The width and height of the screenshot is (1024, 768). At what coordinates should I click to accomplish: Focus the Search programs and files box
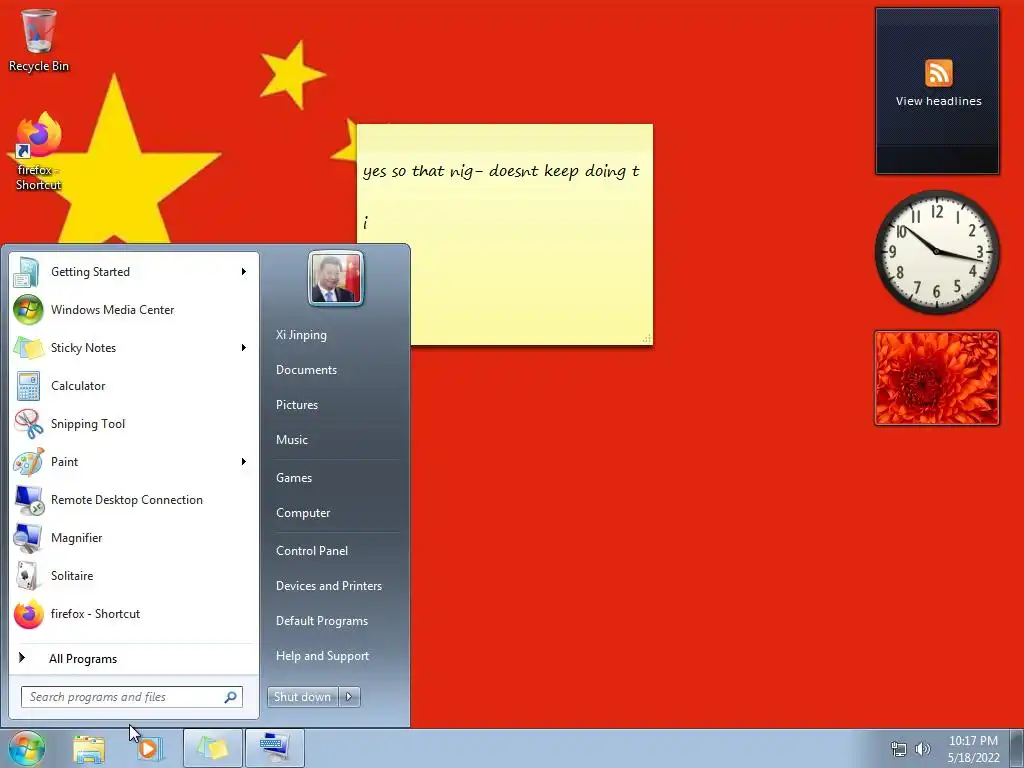click(x=132, y=697)
